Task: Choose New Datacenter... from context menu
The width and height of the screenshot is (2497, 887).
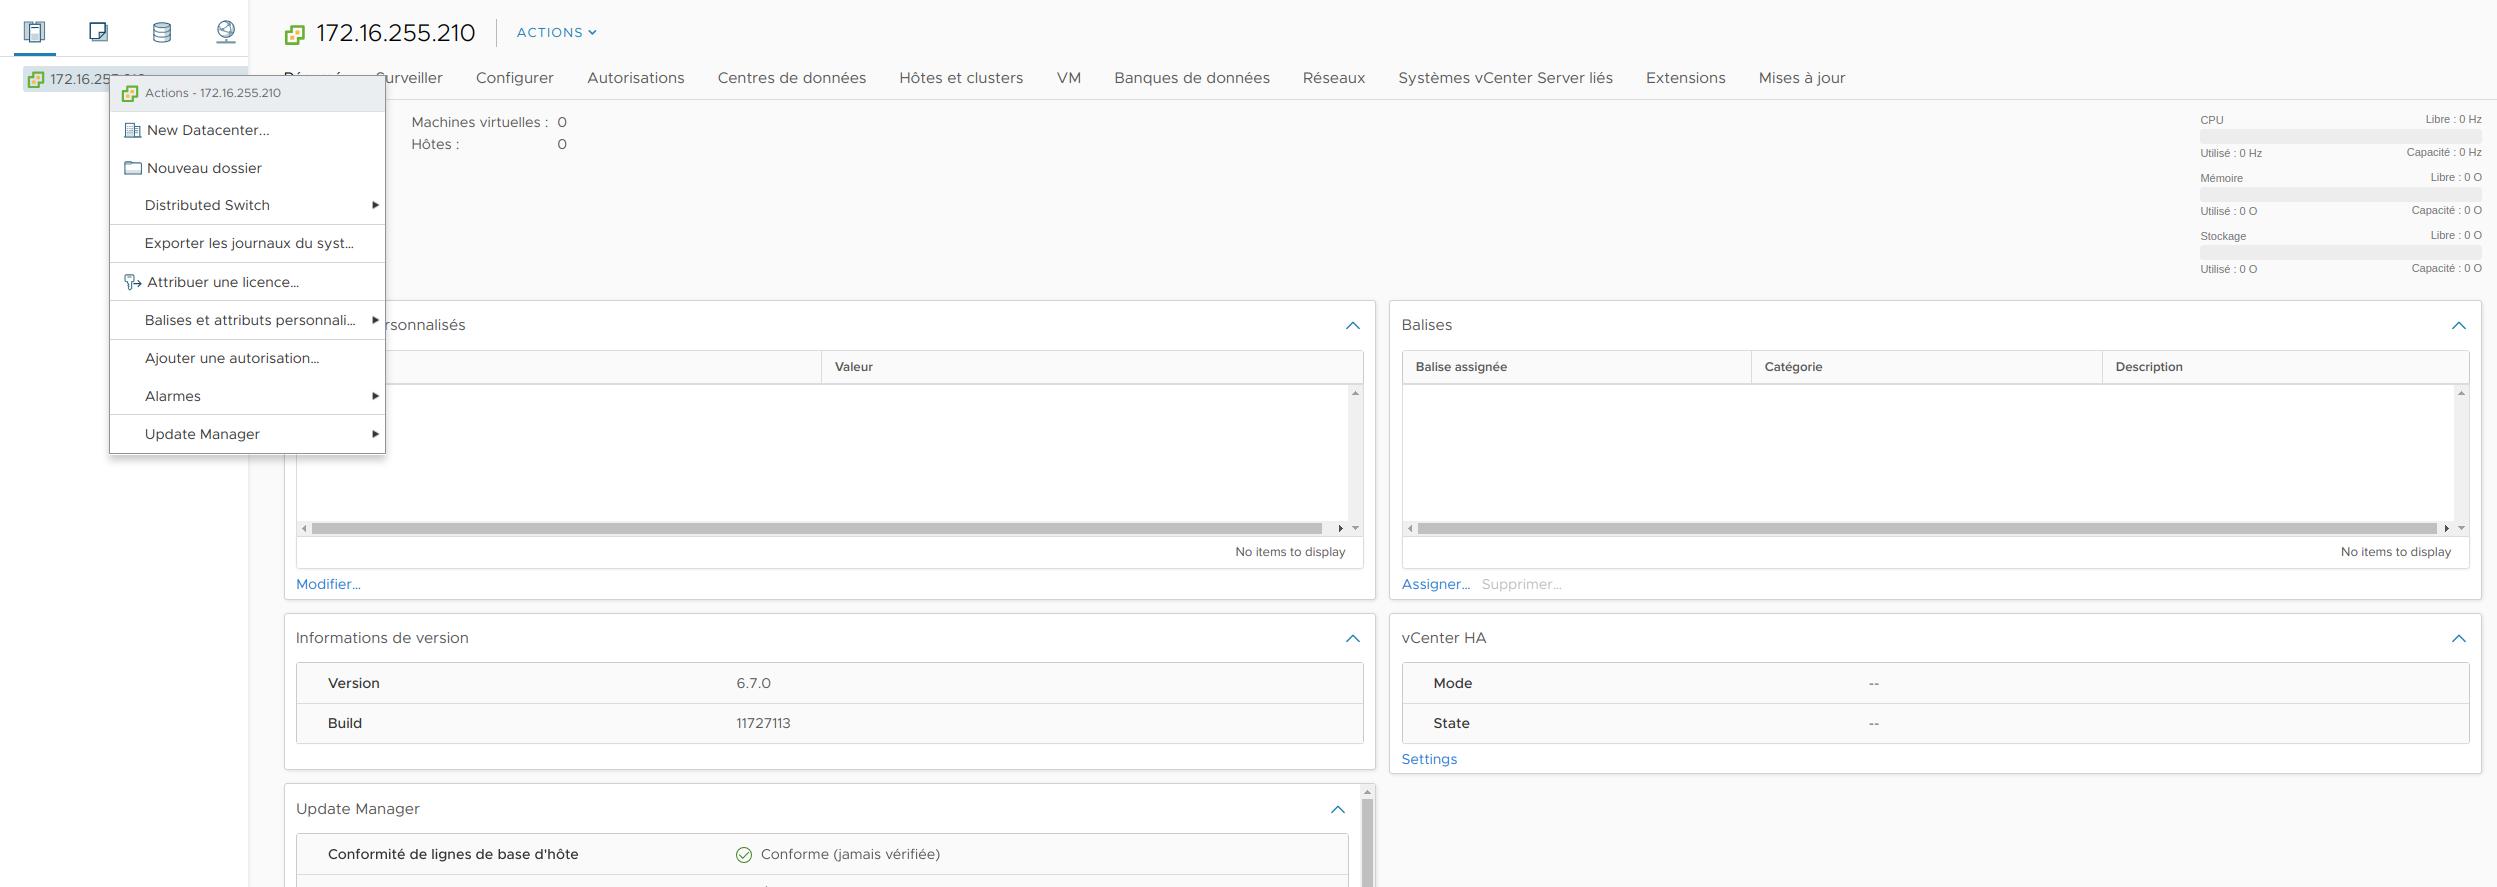Action: 247,130
